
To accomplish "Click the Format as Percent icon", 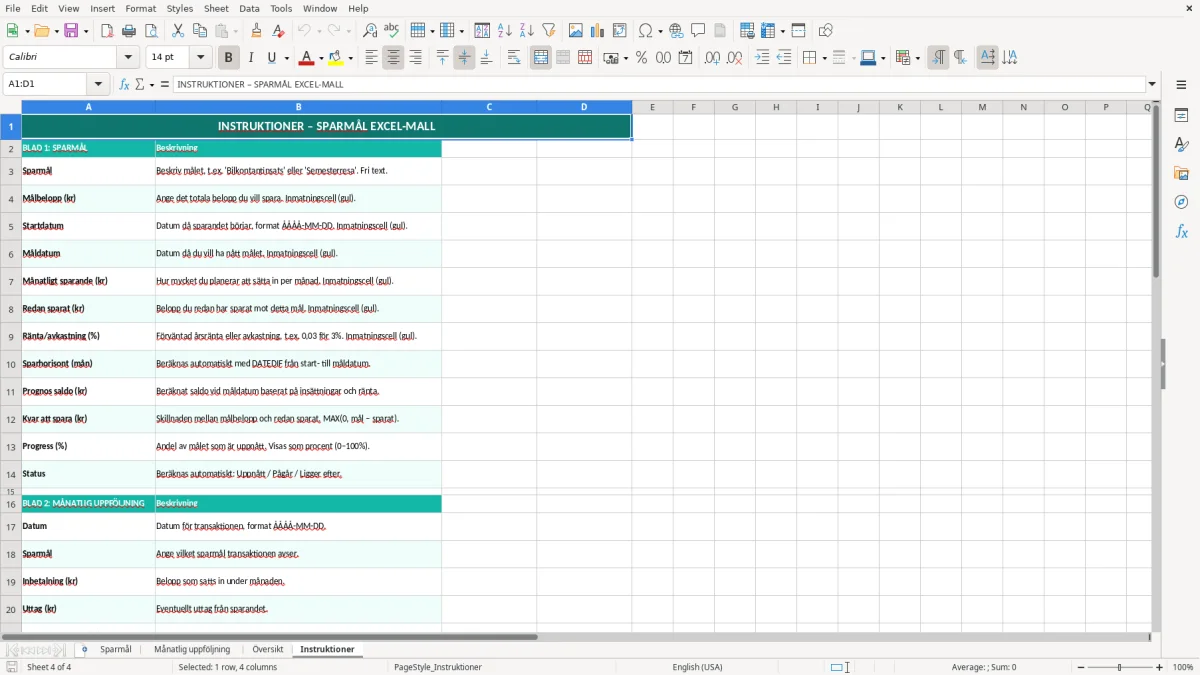I will click(x=642, y=58).
